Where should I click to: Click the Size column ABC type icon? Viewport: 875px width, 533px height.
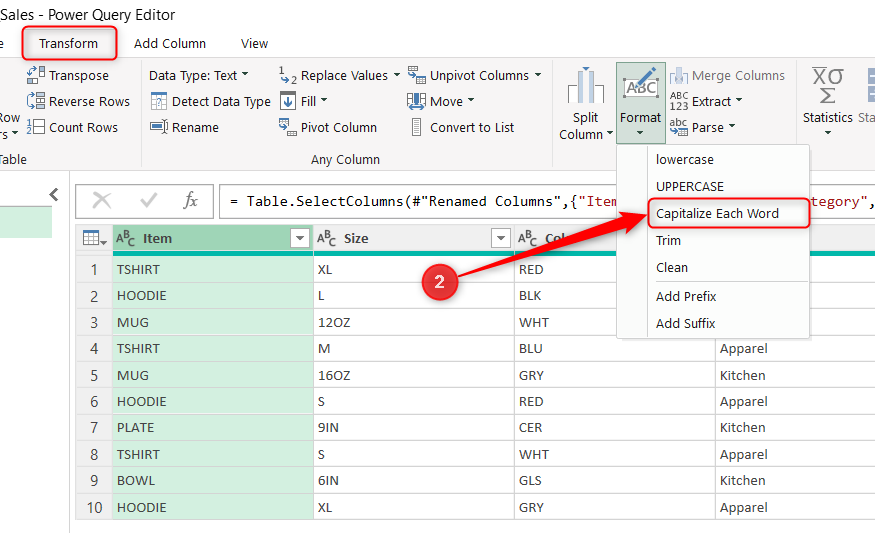[x=326, y=238]
